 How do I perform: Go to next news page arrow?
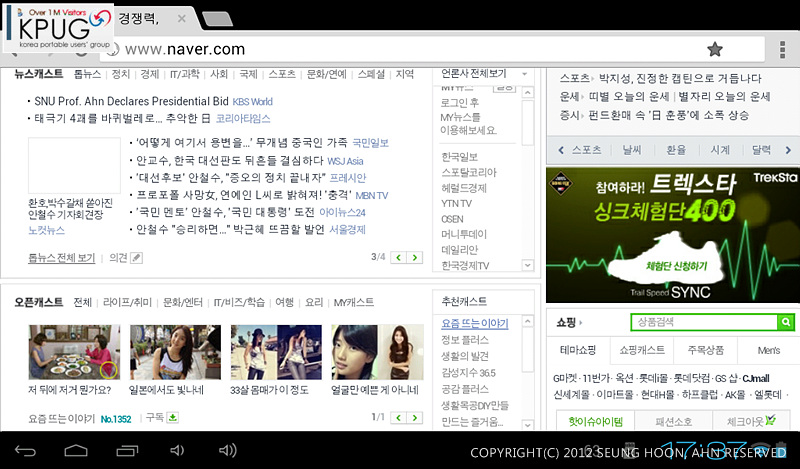415,257
